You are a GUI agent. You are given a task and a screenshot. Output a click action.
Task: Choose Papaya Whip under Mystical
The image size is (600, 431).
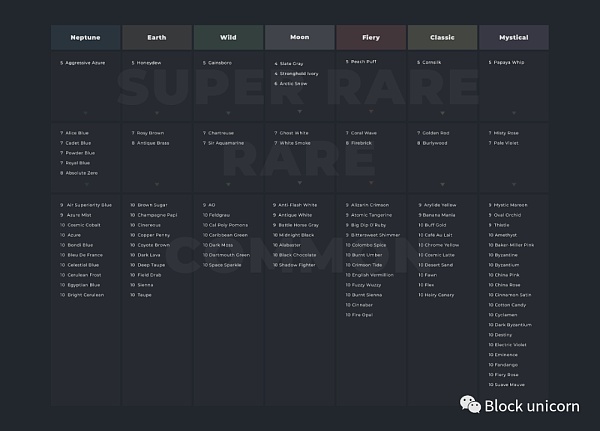click(x=514, y=62)
